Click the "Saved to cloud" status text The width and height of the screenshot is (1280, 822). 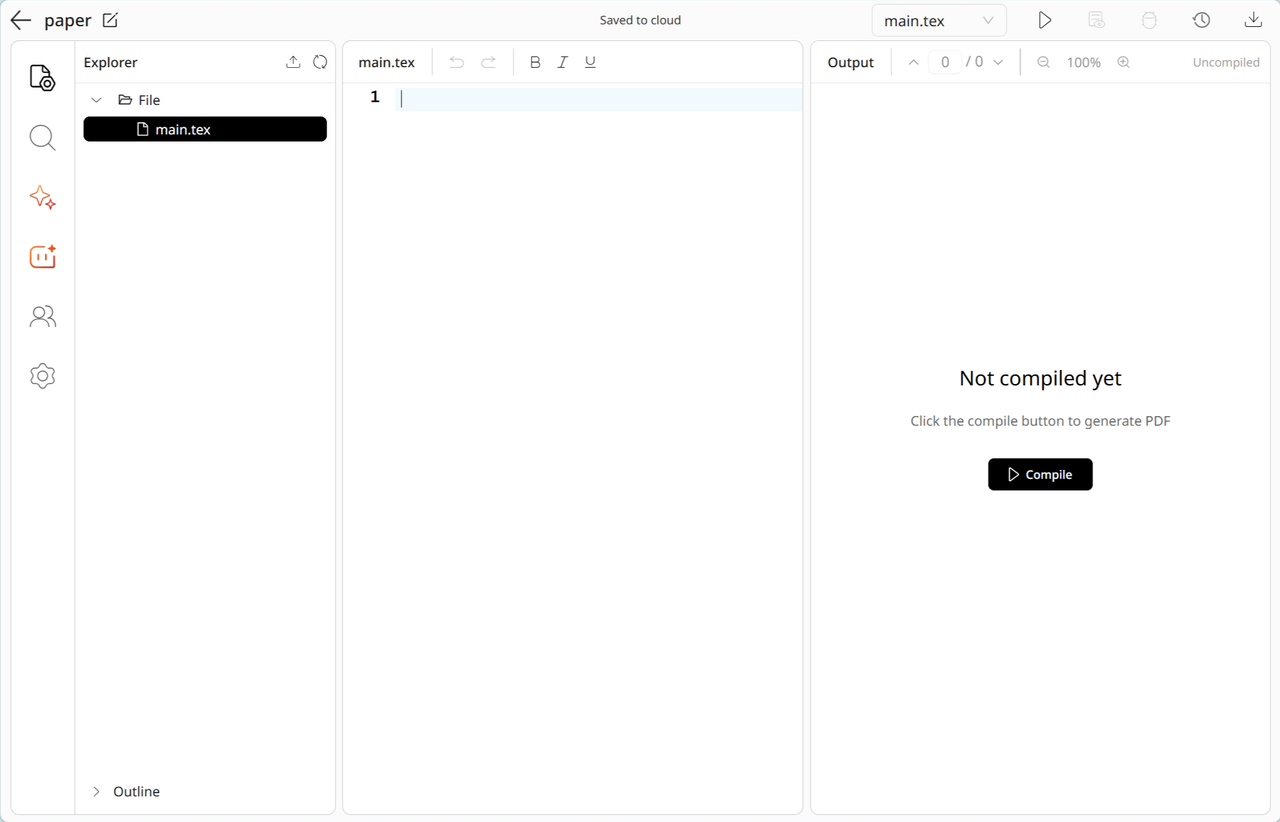[640, 20]
